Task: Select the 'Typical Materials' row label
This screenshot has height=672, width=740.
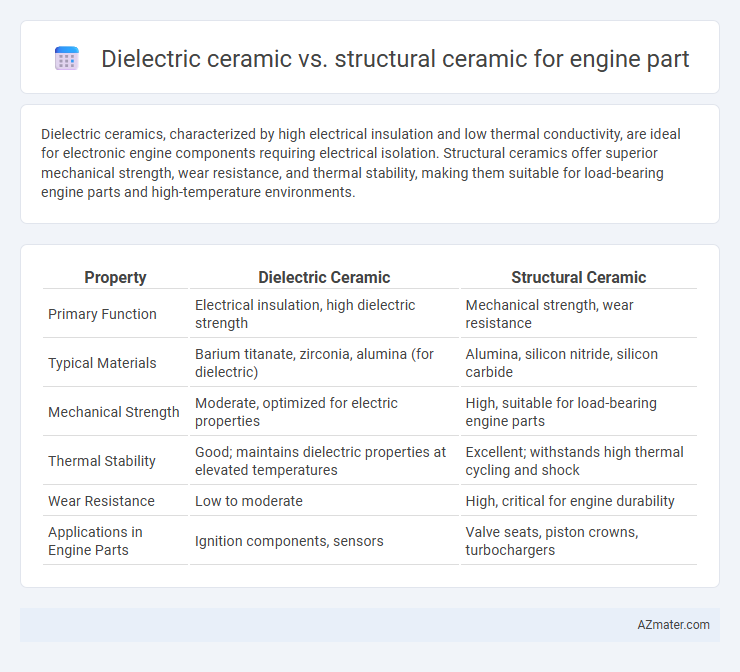Action: [102, 363]
